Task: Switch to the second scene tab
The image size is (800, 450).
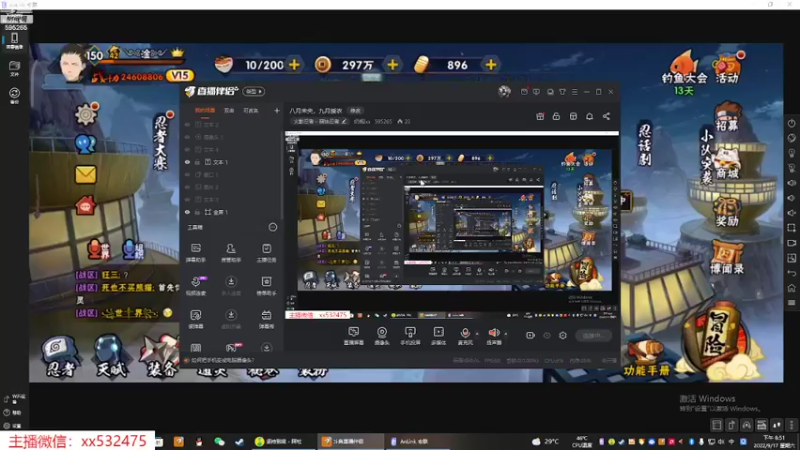Action: click(229, 110)
